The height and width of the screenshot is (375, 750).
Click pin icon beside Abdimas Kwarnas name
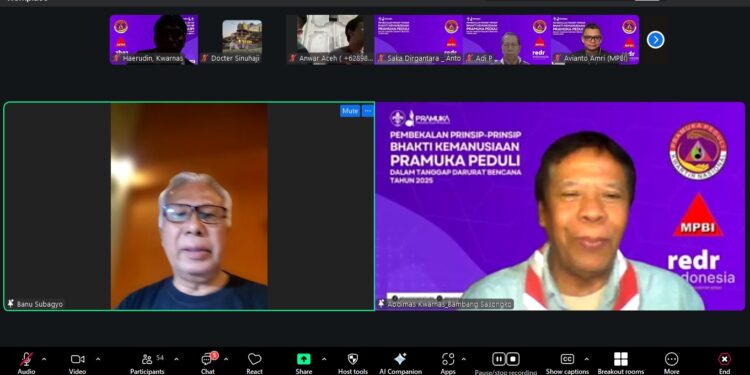[x=381, y=304]
